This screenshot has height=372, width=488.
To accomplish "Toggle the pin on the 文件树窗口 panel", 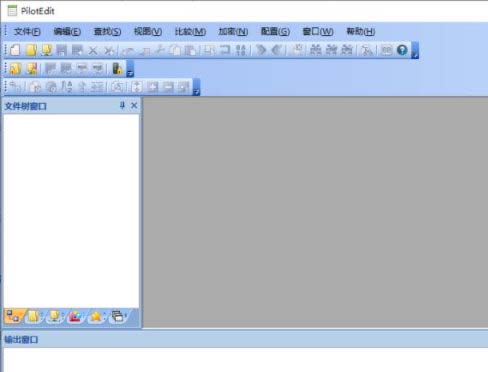I will tap(122, 106).
